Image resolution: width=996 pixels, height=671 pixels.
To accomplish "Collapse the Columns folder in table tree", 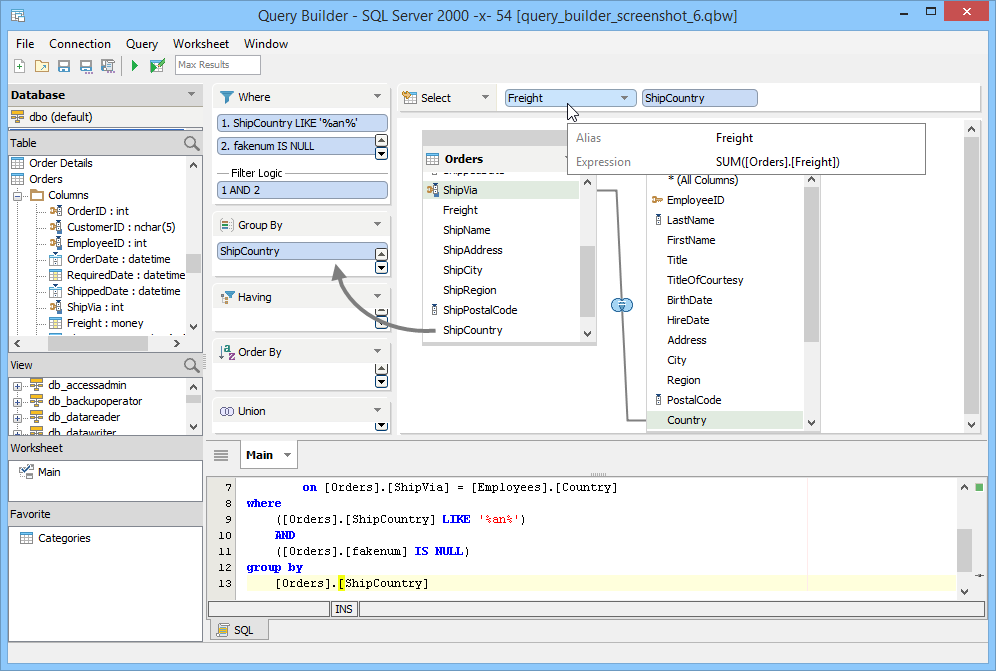I will 17,196.
